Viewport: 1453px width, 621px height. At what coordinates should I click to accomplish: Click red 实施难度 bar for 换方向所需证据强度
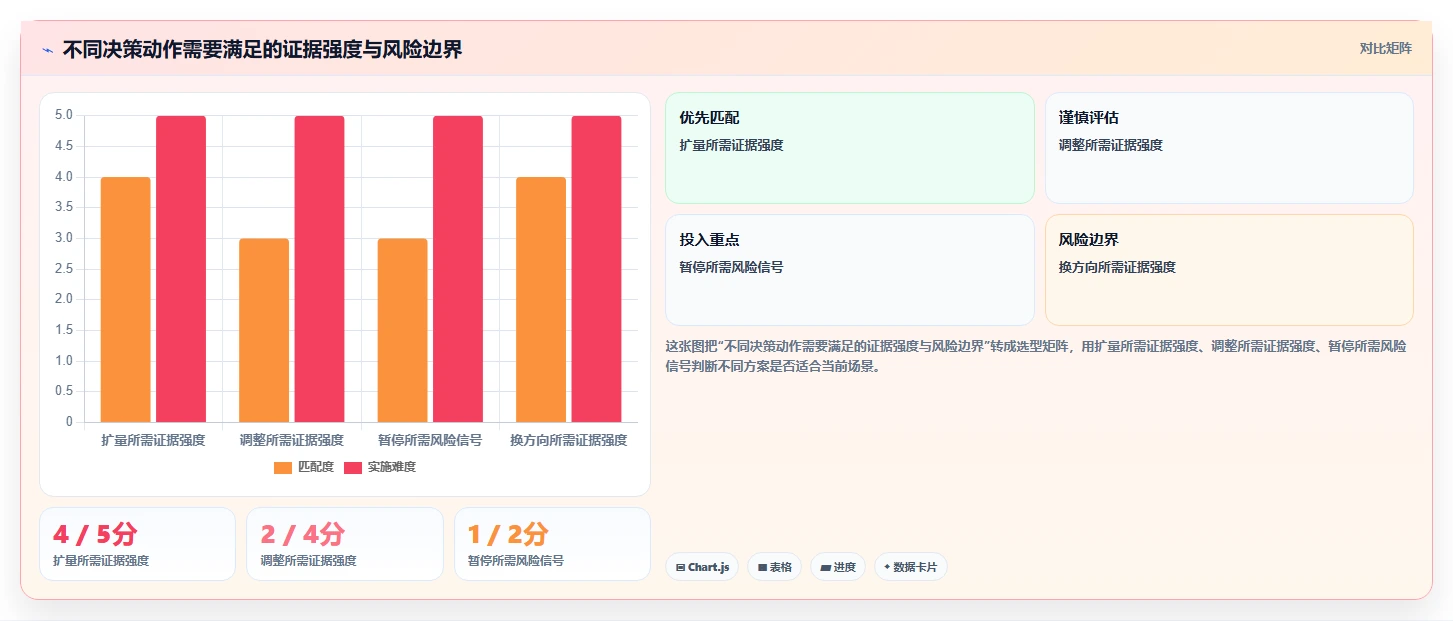(x=596, y=269)
